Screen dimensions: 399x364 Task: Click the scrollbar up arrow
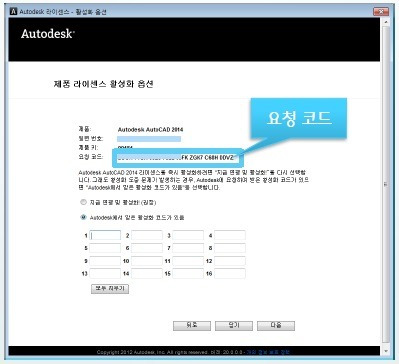pyautogui.click(x=386, y=22)
